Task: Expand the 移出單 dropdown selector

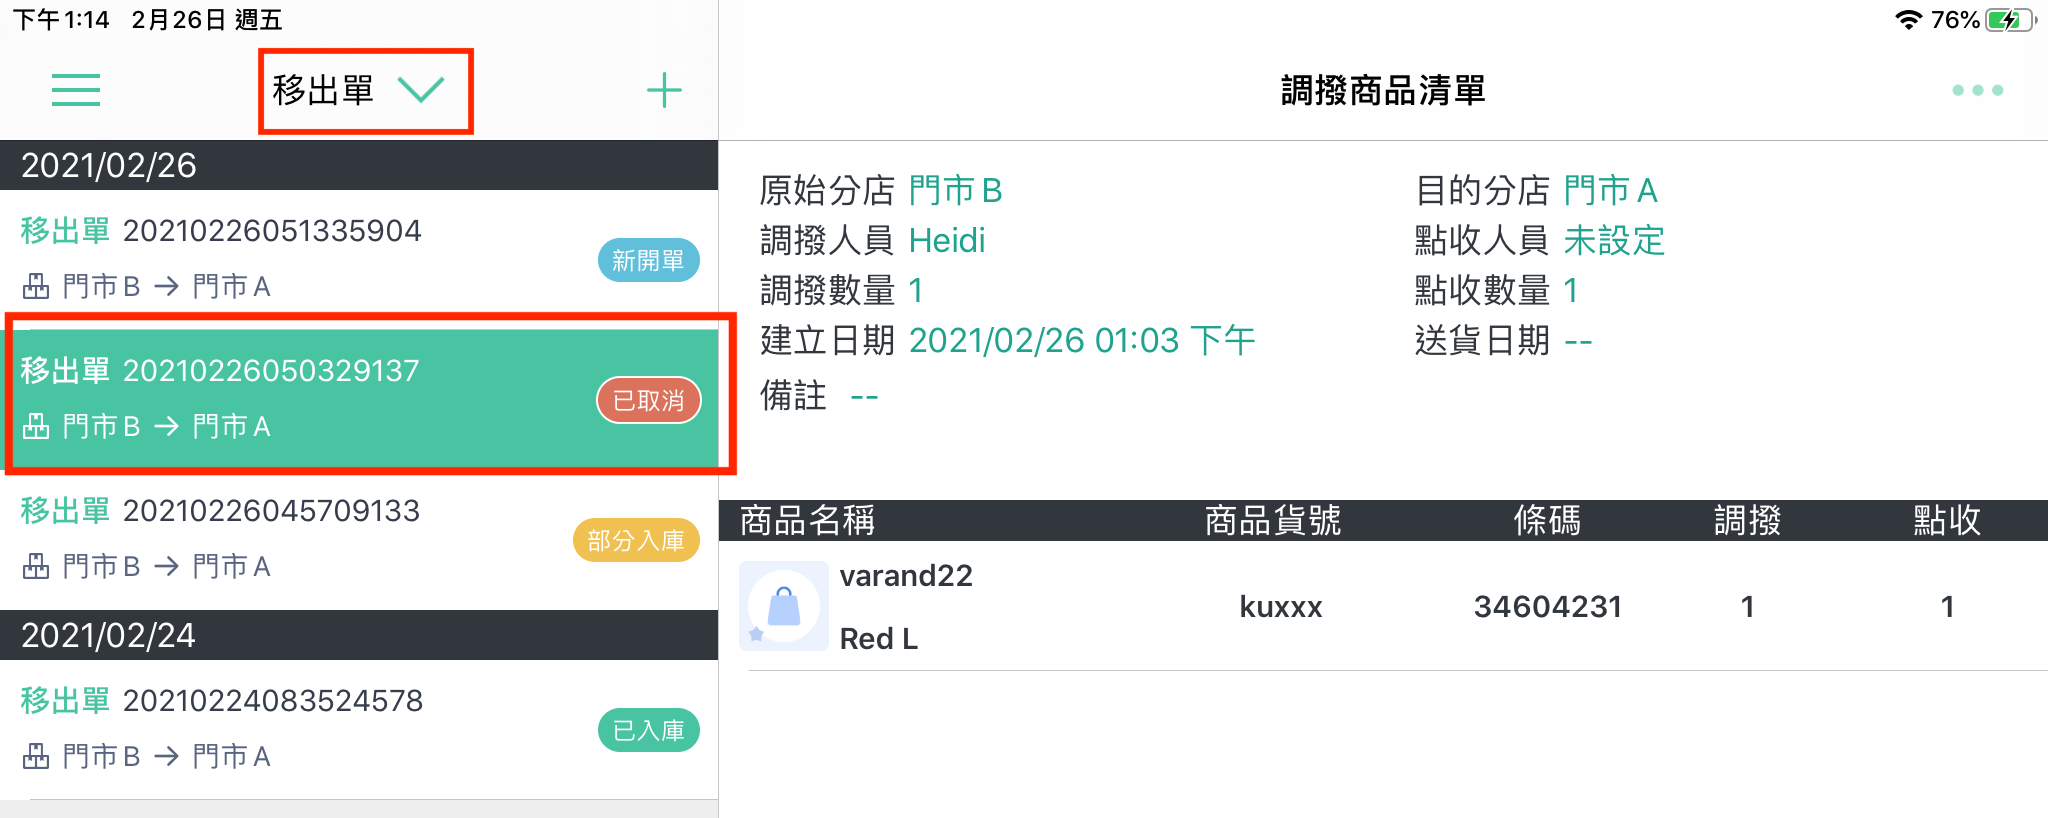Action: [365, 90]
